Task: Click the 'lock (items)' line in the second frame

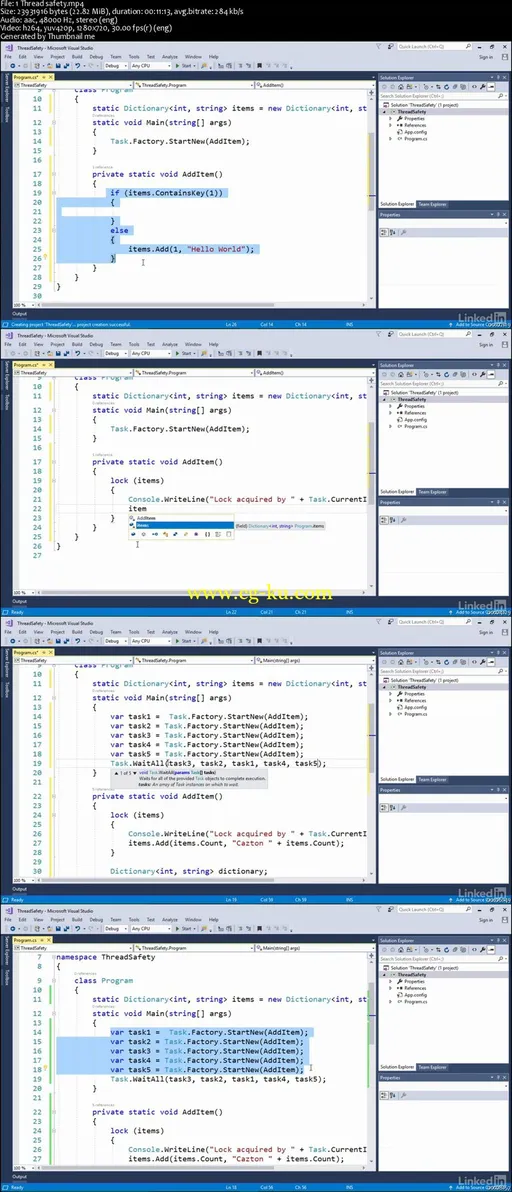Action: click(x=136, y=480)
